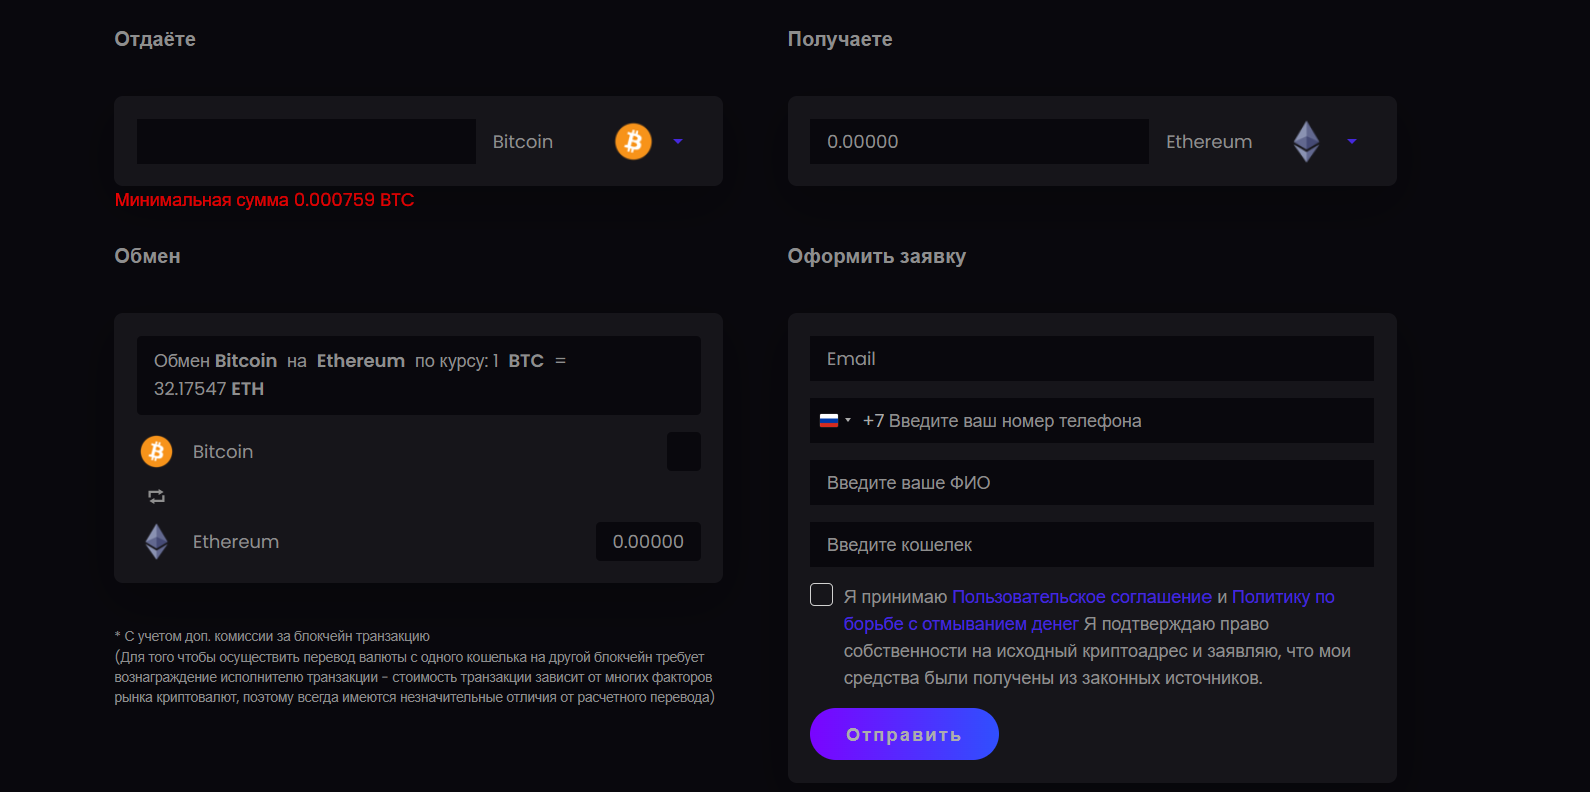This screenshot has height=792, width=1590.
Task: Click the Email input field
Action: 1091,359
